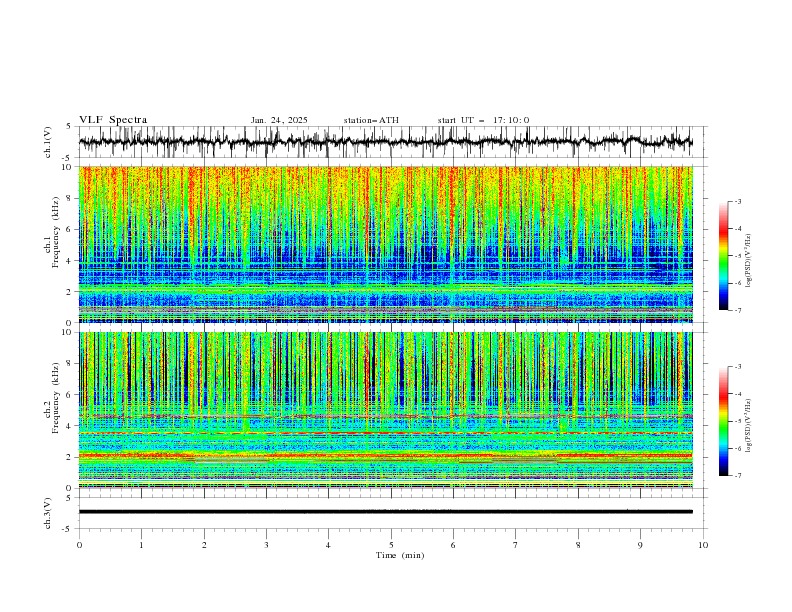Screen dimensions: 792x612
Task: Click time axis tick label '3'
Action: click(x=266, y=545)
